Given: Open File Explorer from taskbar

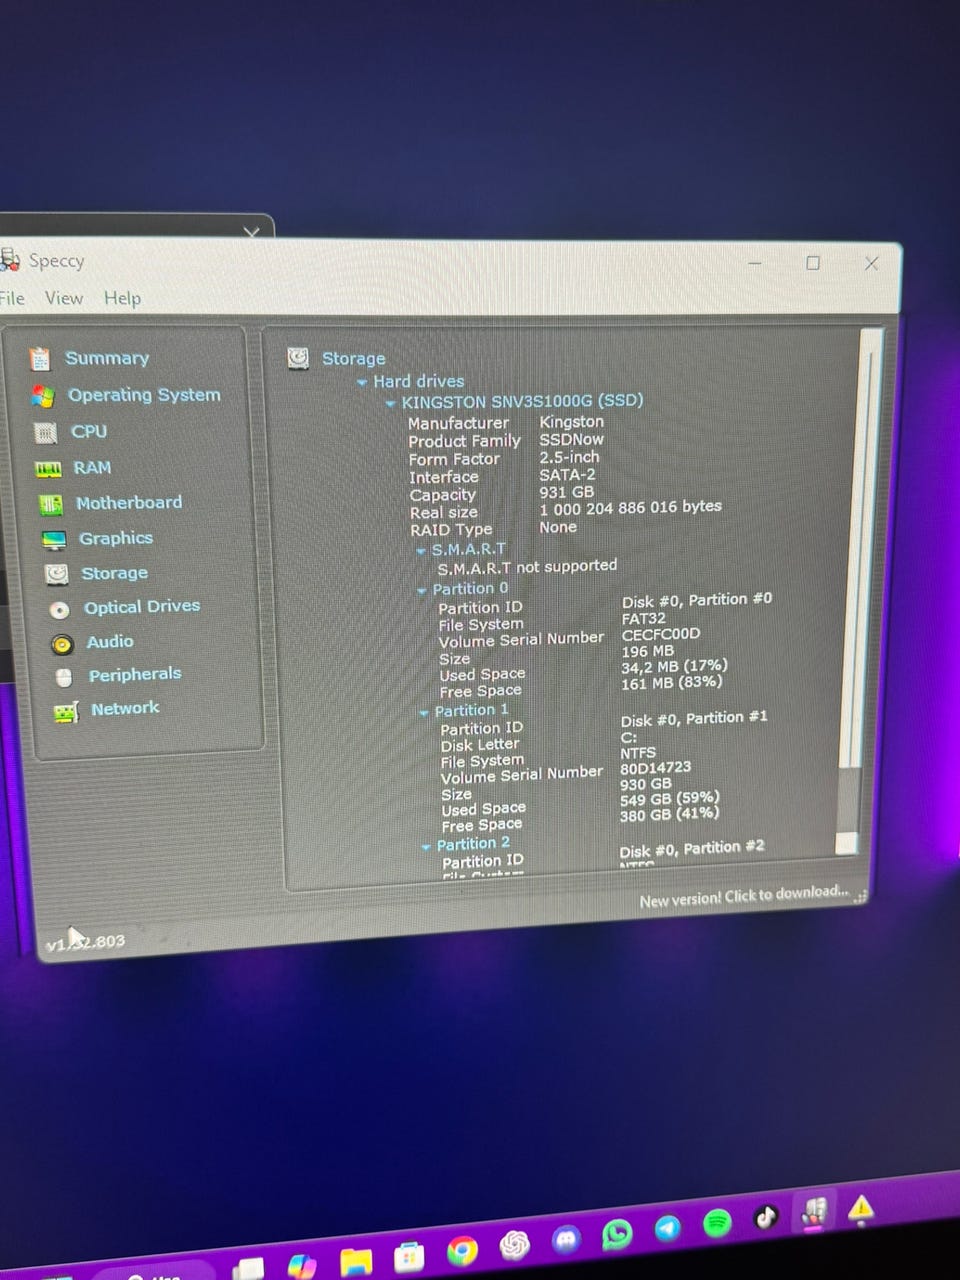Looking at the screenshot, I should pyautogui.click(x=356, y=1261).
